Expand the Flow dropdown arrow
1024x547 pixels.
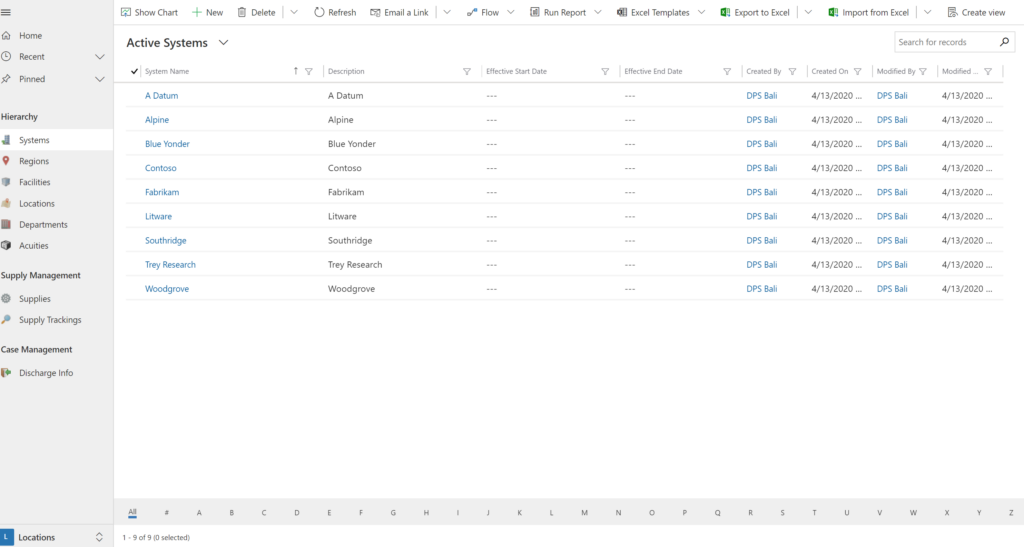(x=511, y=12)
